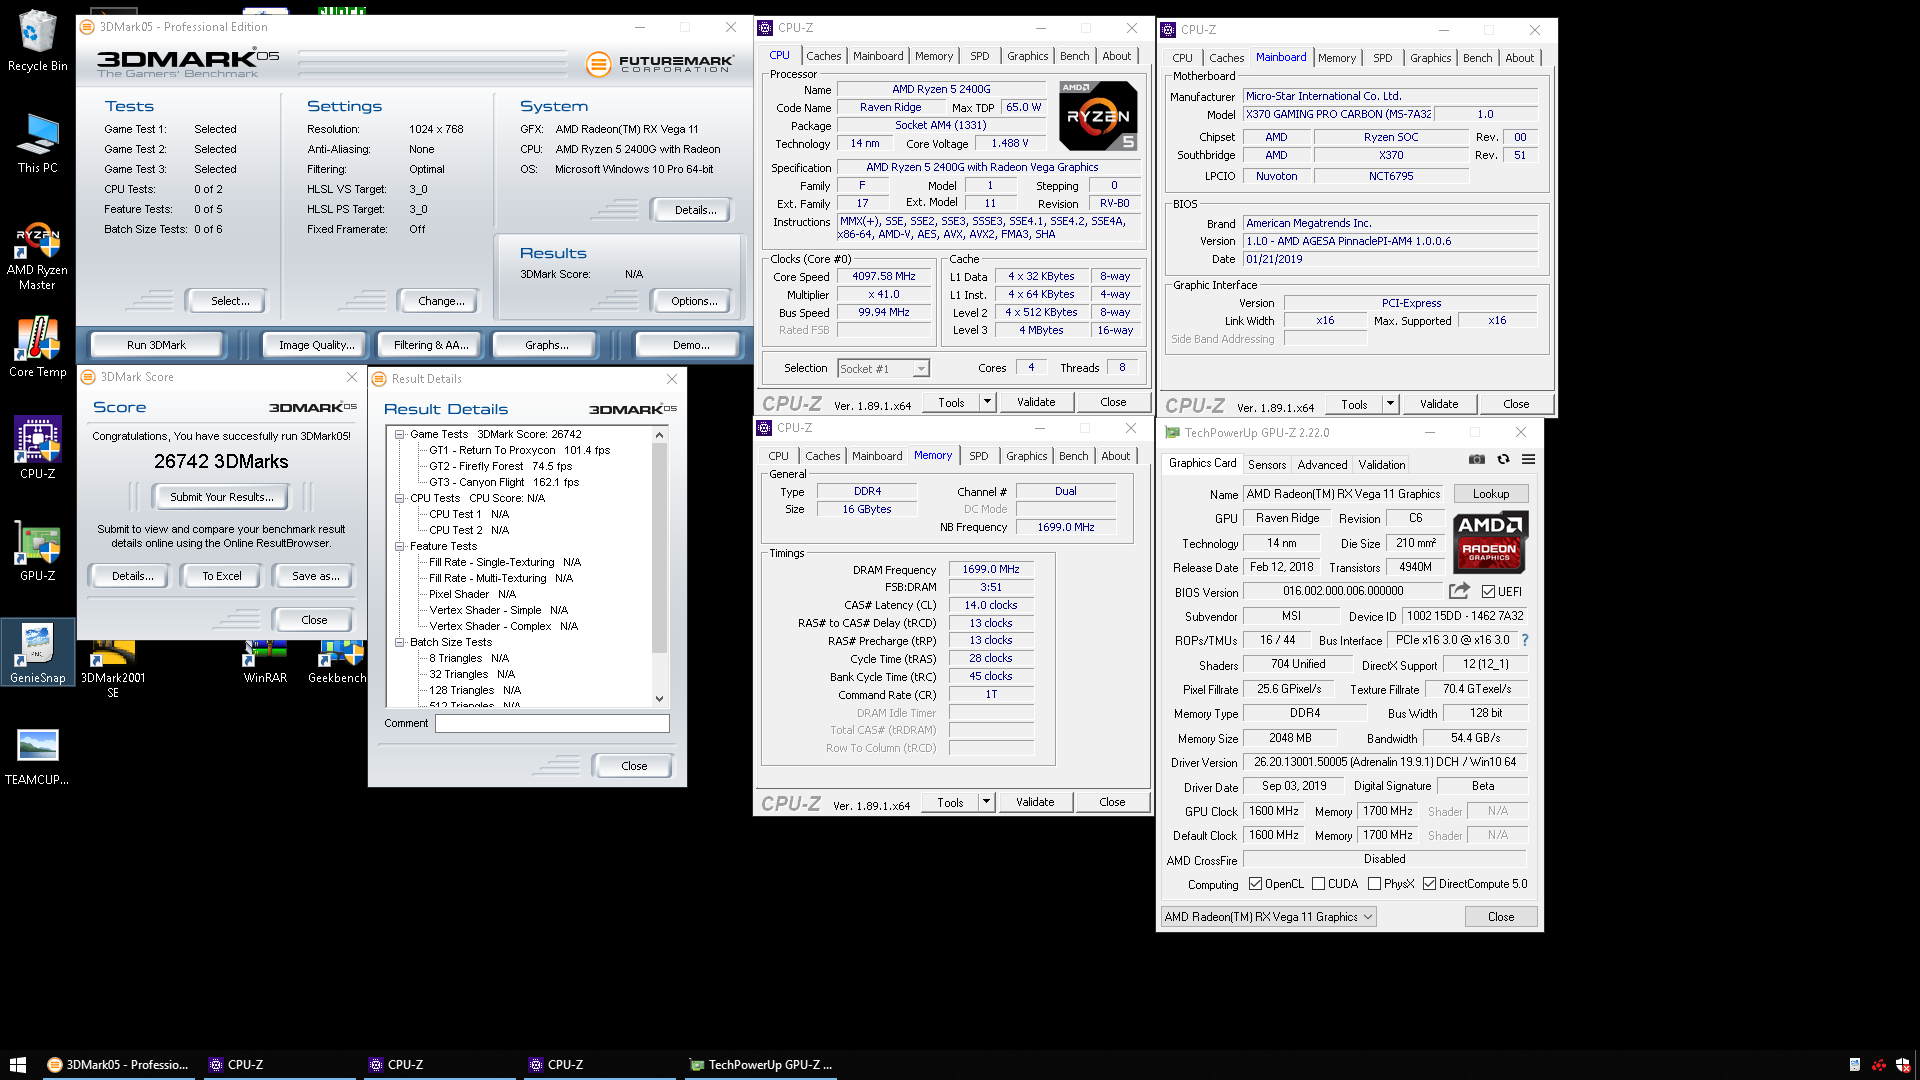Open 3DMark2001 SE desktop shortcut
The width and height of the screenshot is (1920, 1080).
click(x=113, y=670)
